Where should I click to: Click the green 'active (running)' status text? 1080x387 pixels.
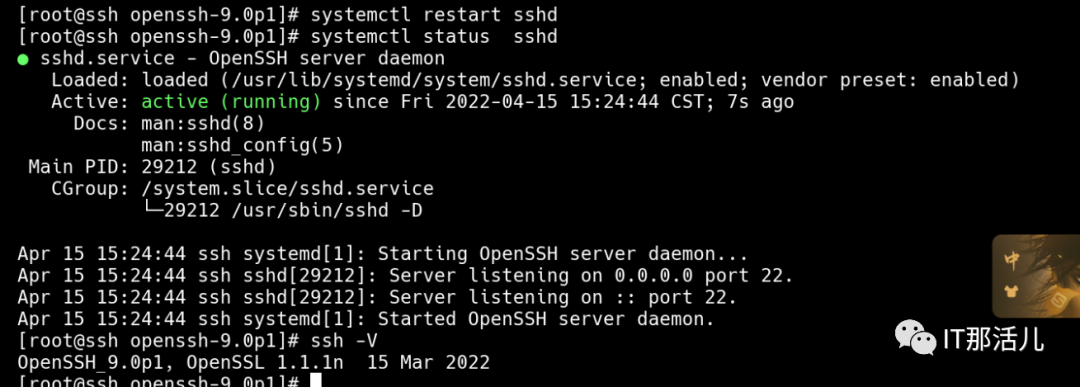coord(231,102)
